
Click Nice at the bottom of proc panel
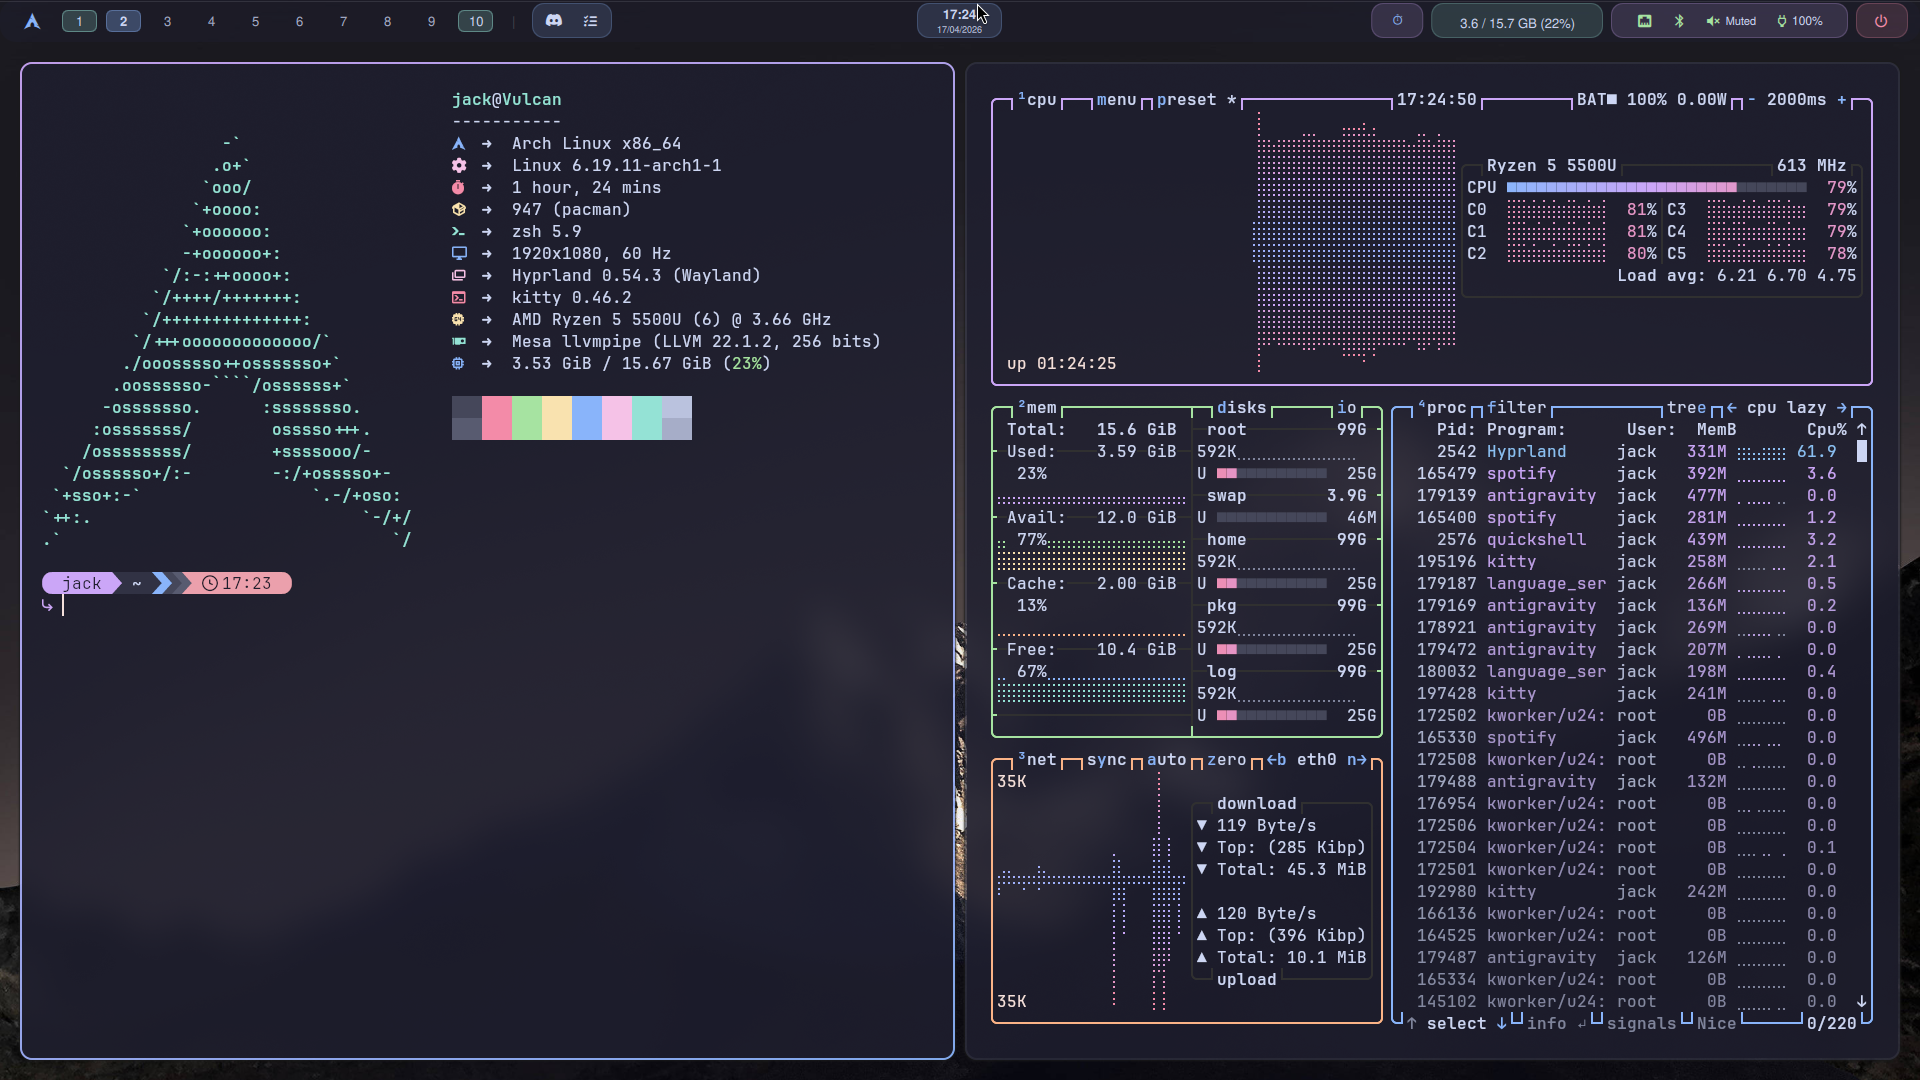1717,1024
